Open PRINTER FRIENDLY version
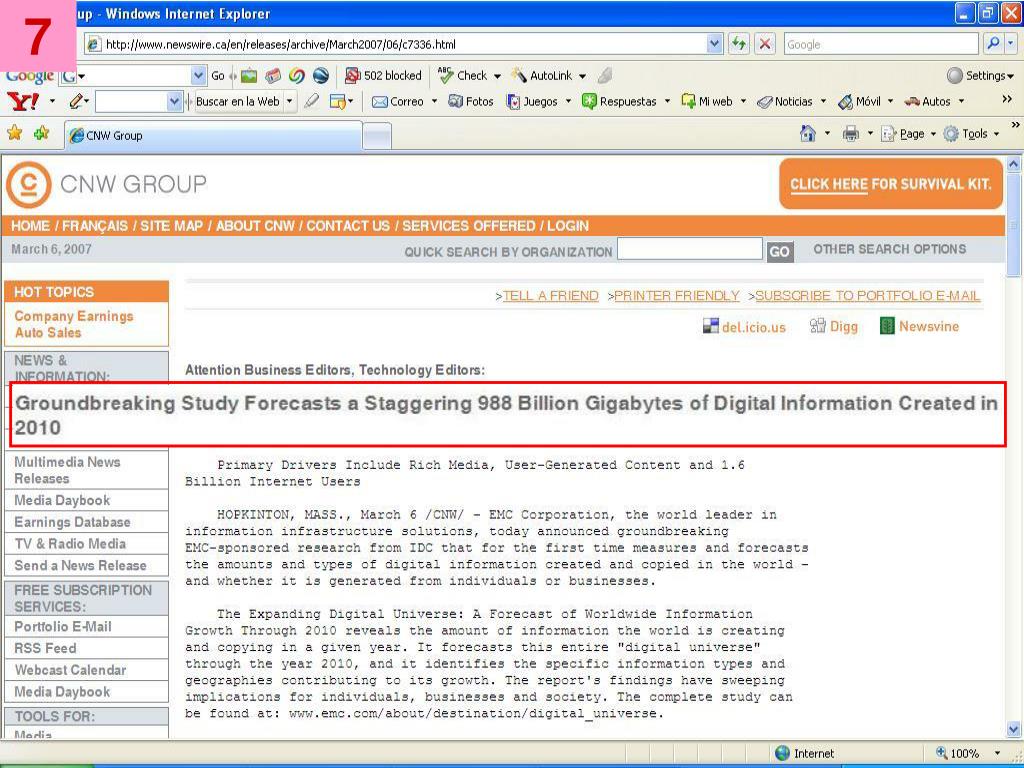Screen dimensions: 1024x768 tap(677, 296)
